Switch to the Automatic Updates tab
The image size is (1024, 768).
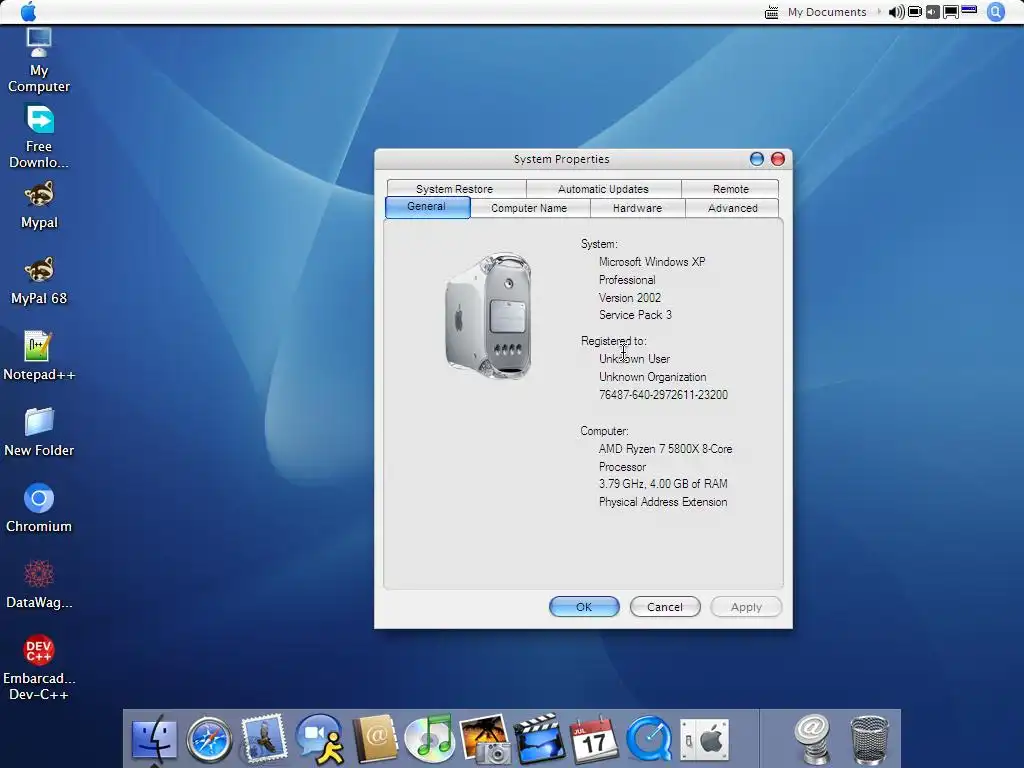point(603,189)
